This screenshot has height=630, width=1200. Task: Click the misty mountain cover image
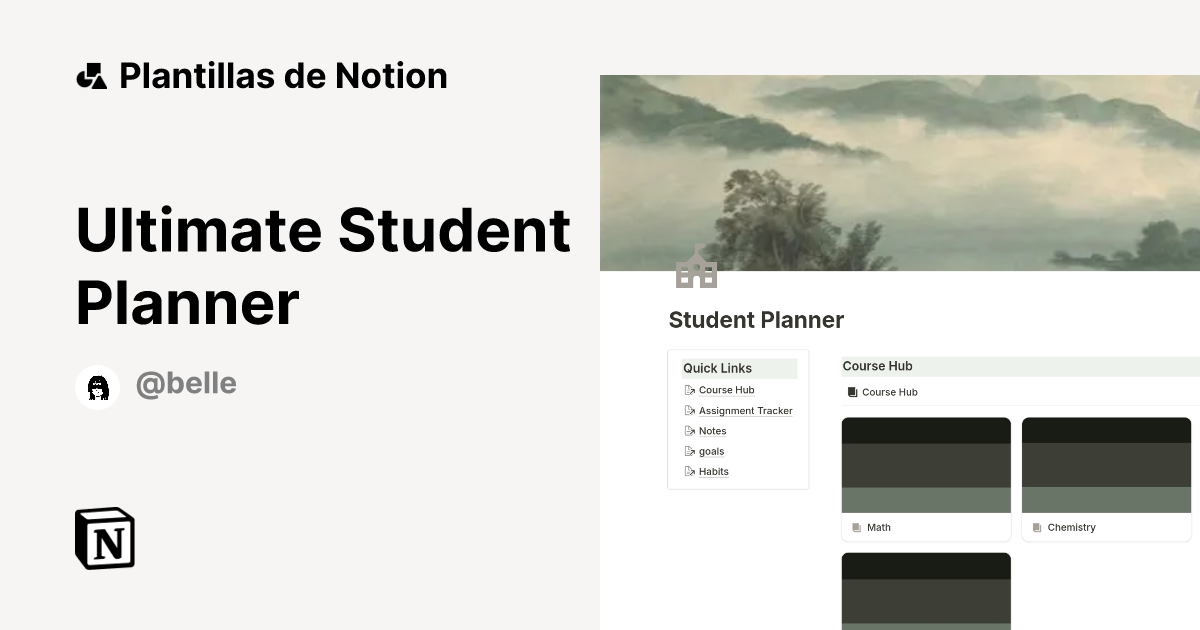point(900,170)
